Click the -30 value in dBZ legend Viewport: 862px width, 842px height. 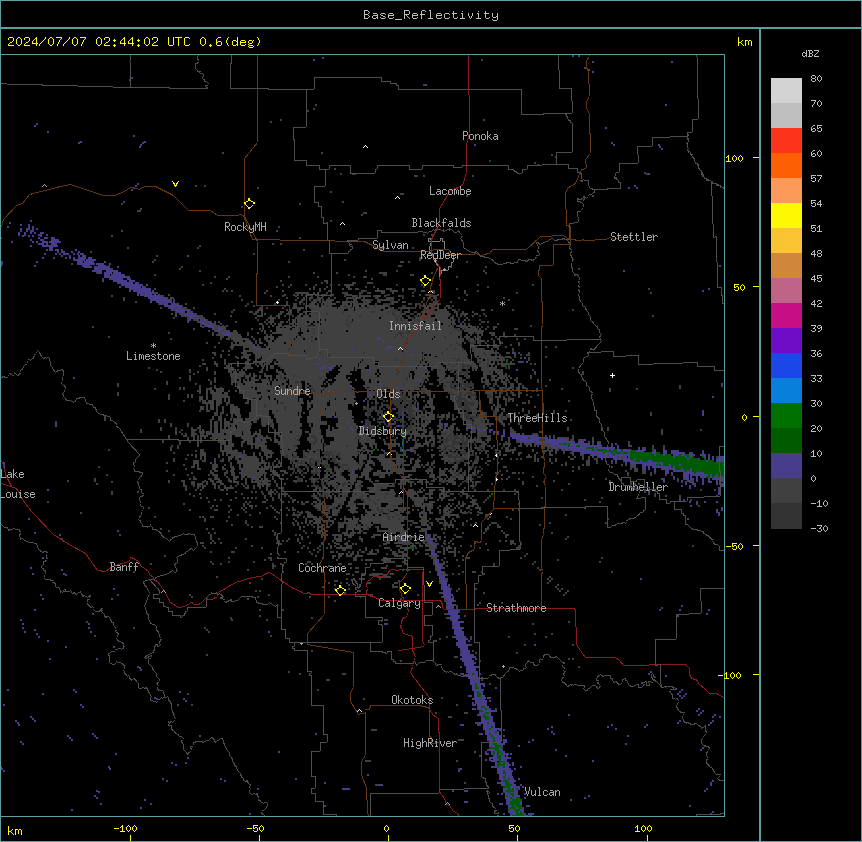[819, 528]
